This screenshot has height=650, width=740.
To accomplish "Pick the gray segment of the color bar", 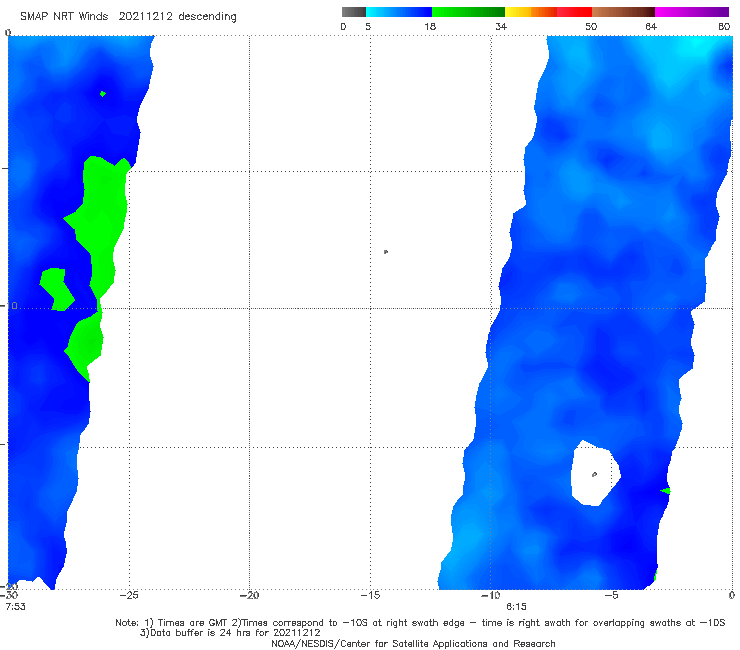I will [354, 12].
